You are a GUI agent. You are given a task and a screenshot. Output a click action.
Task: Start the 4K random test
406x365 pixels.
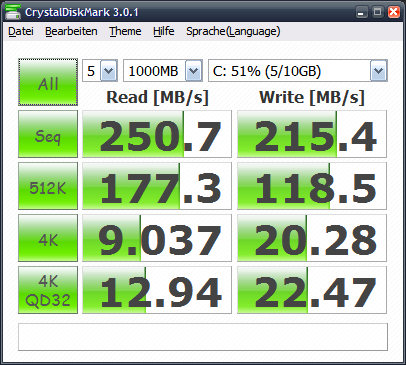(x=48, y=238)
